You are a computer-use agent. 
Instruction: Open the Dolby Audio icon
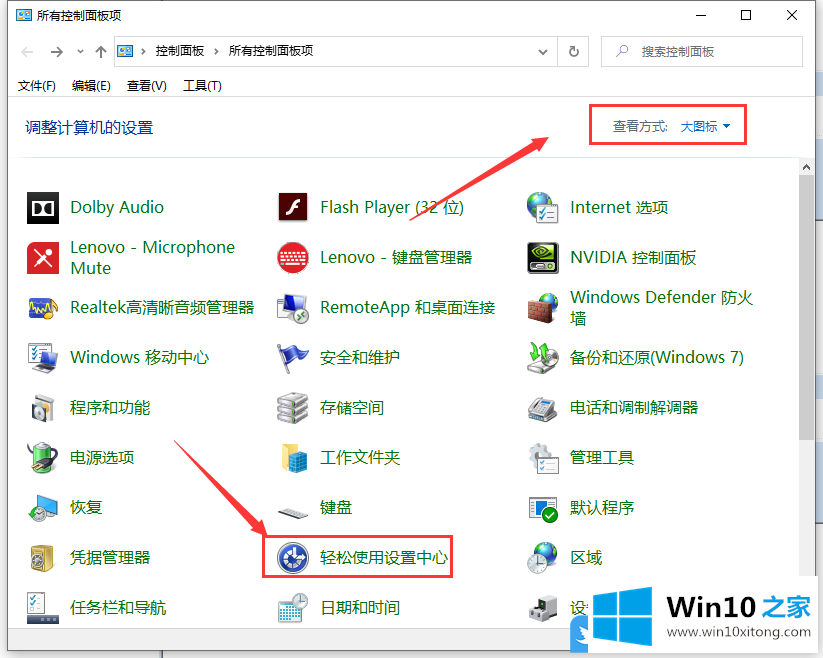pyautogui.click(x=43, y=208)
